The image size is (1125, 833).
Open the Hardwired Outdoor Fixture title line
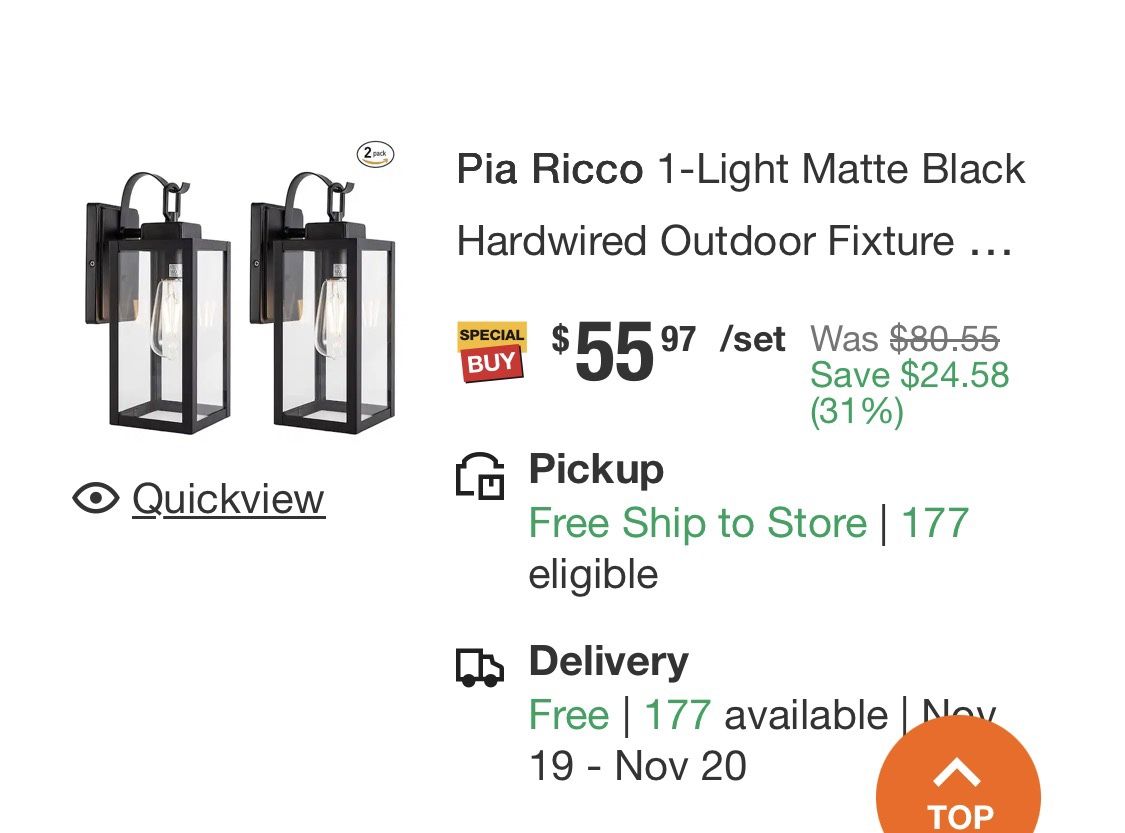click(x=705, y=241)
